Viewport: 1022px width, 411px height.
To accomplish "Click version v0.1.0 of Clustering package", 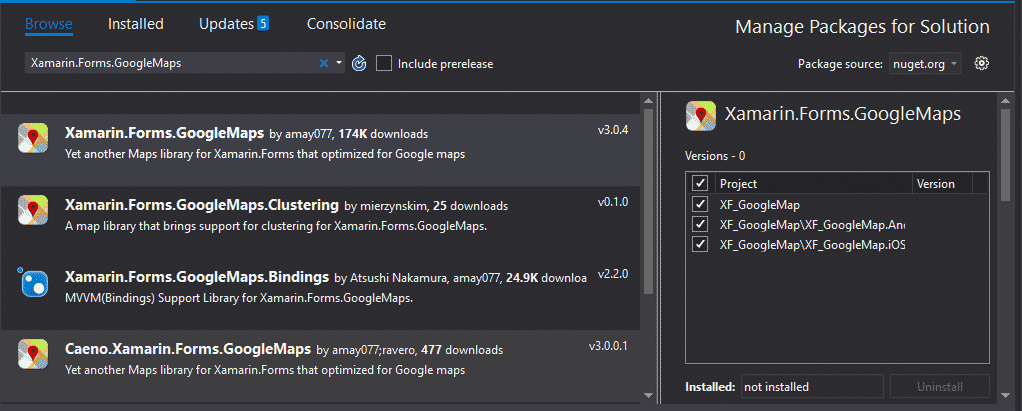I will (613, 201).
